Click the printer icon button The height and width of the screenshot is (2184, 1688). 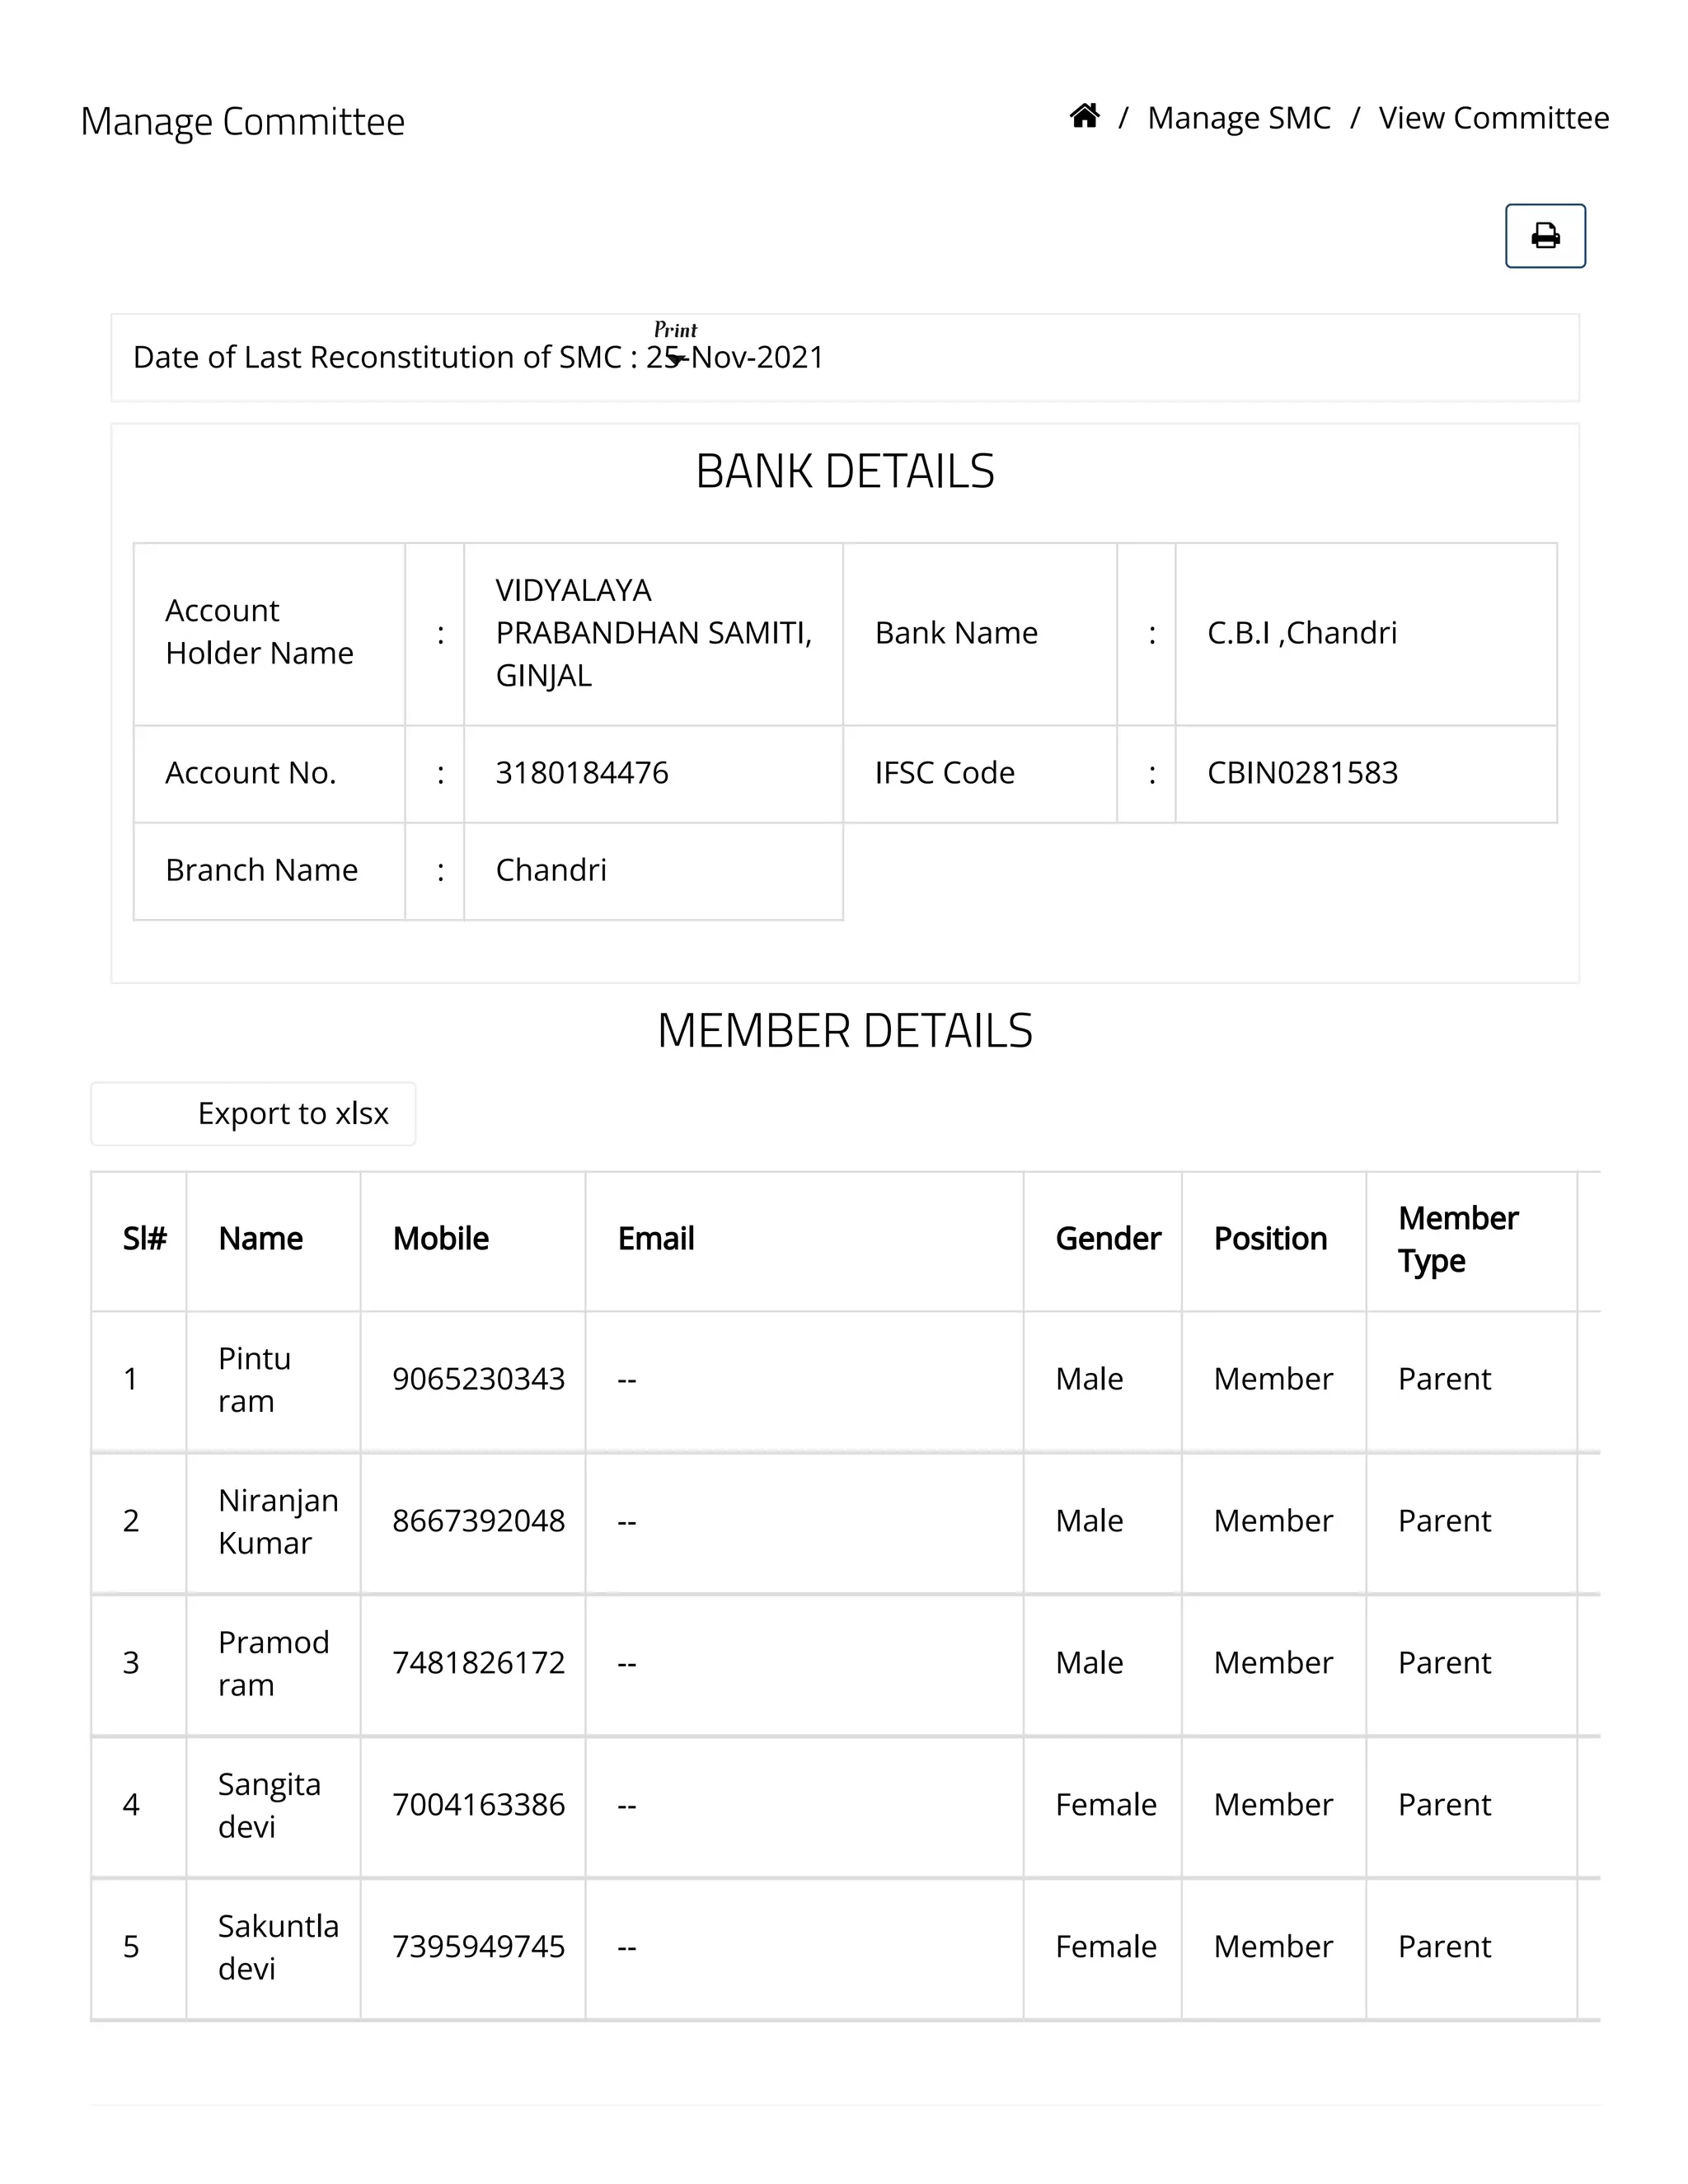[1544, 236]
